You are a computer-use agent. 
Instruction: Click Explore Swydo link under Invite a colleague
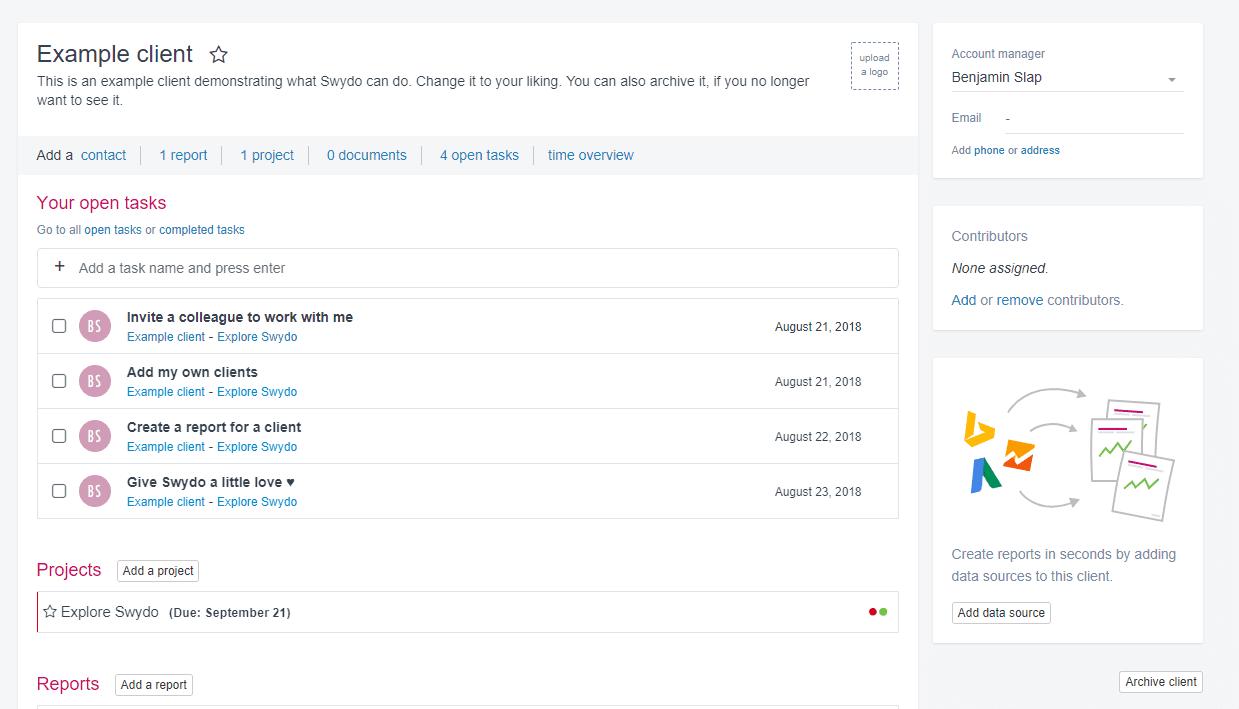coord(257,337)
